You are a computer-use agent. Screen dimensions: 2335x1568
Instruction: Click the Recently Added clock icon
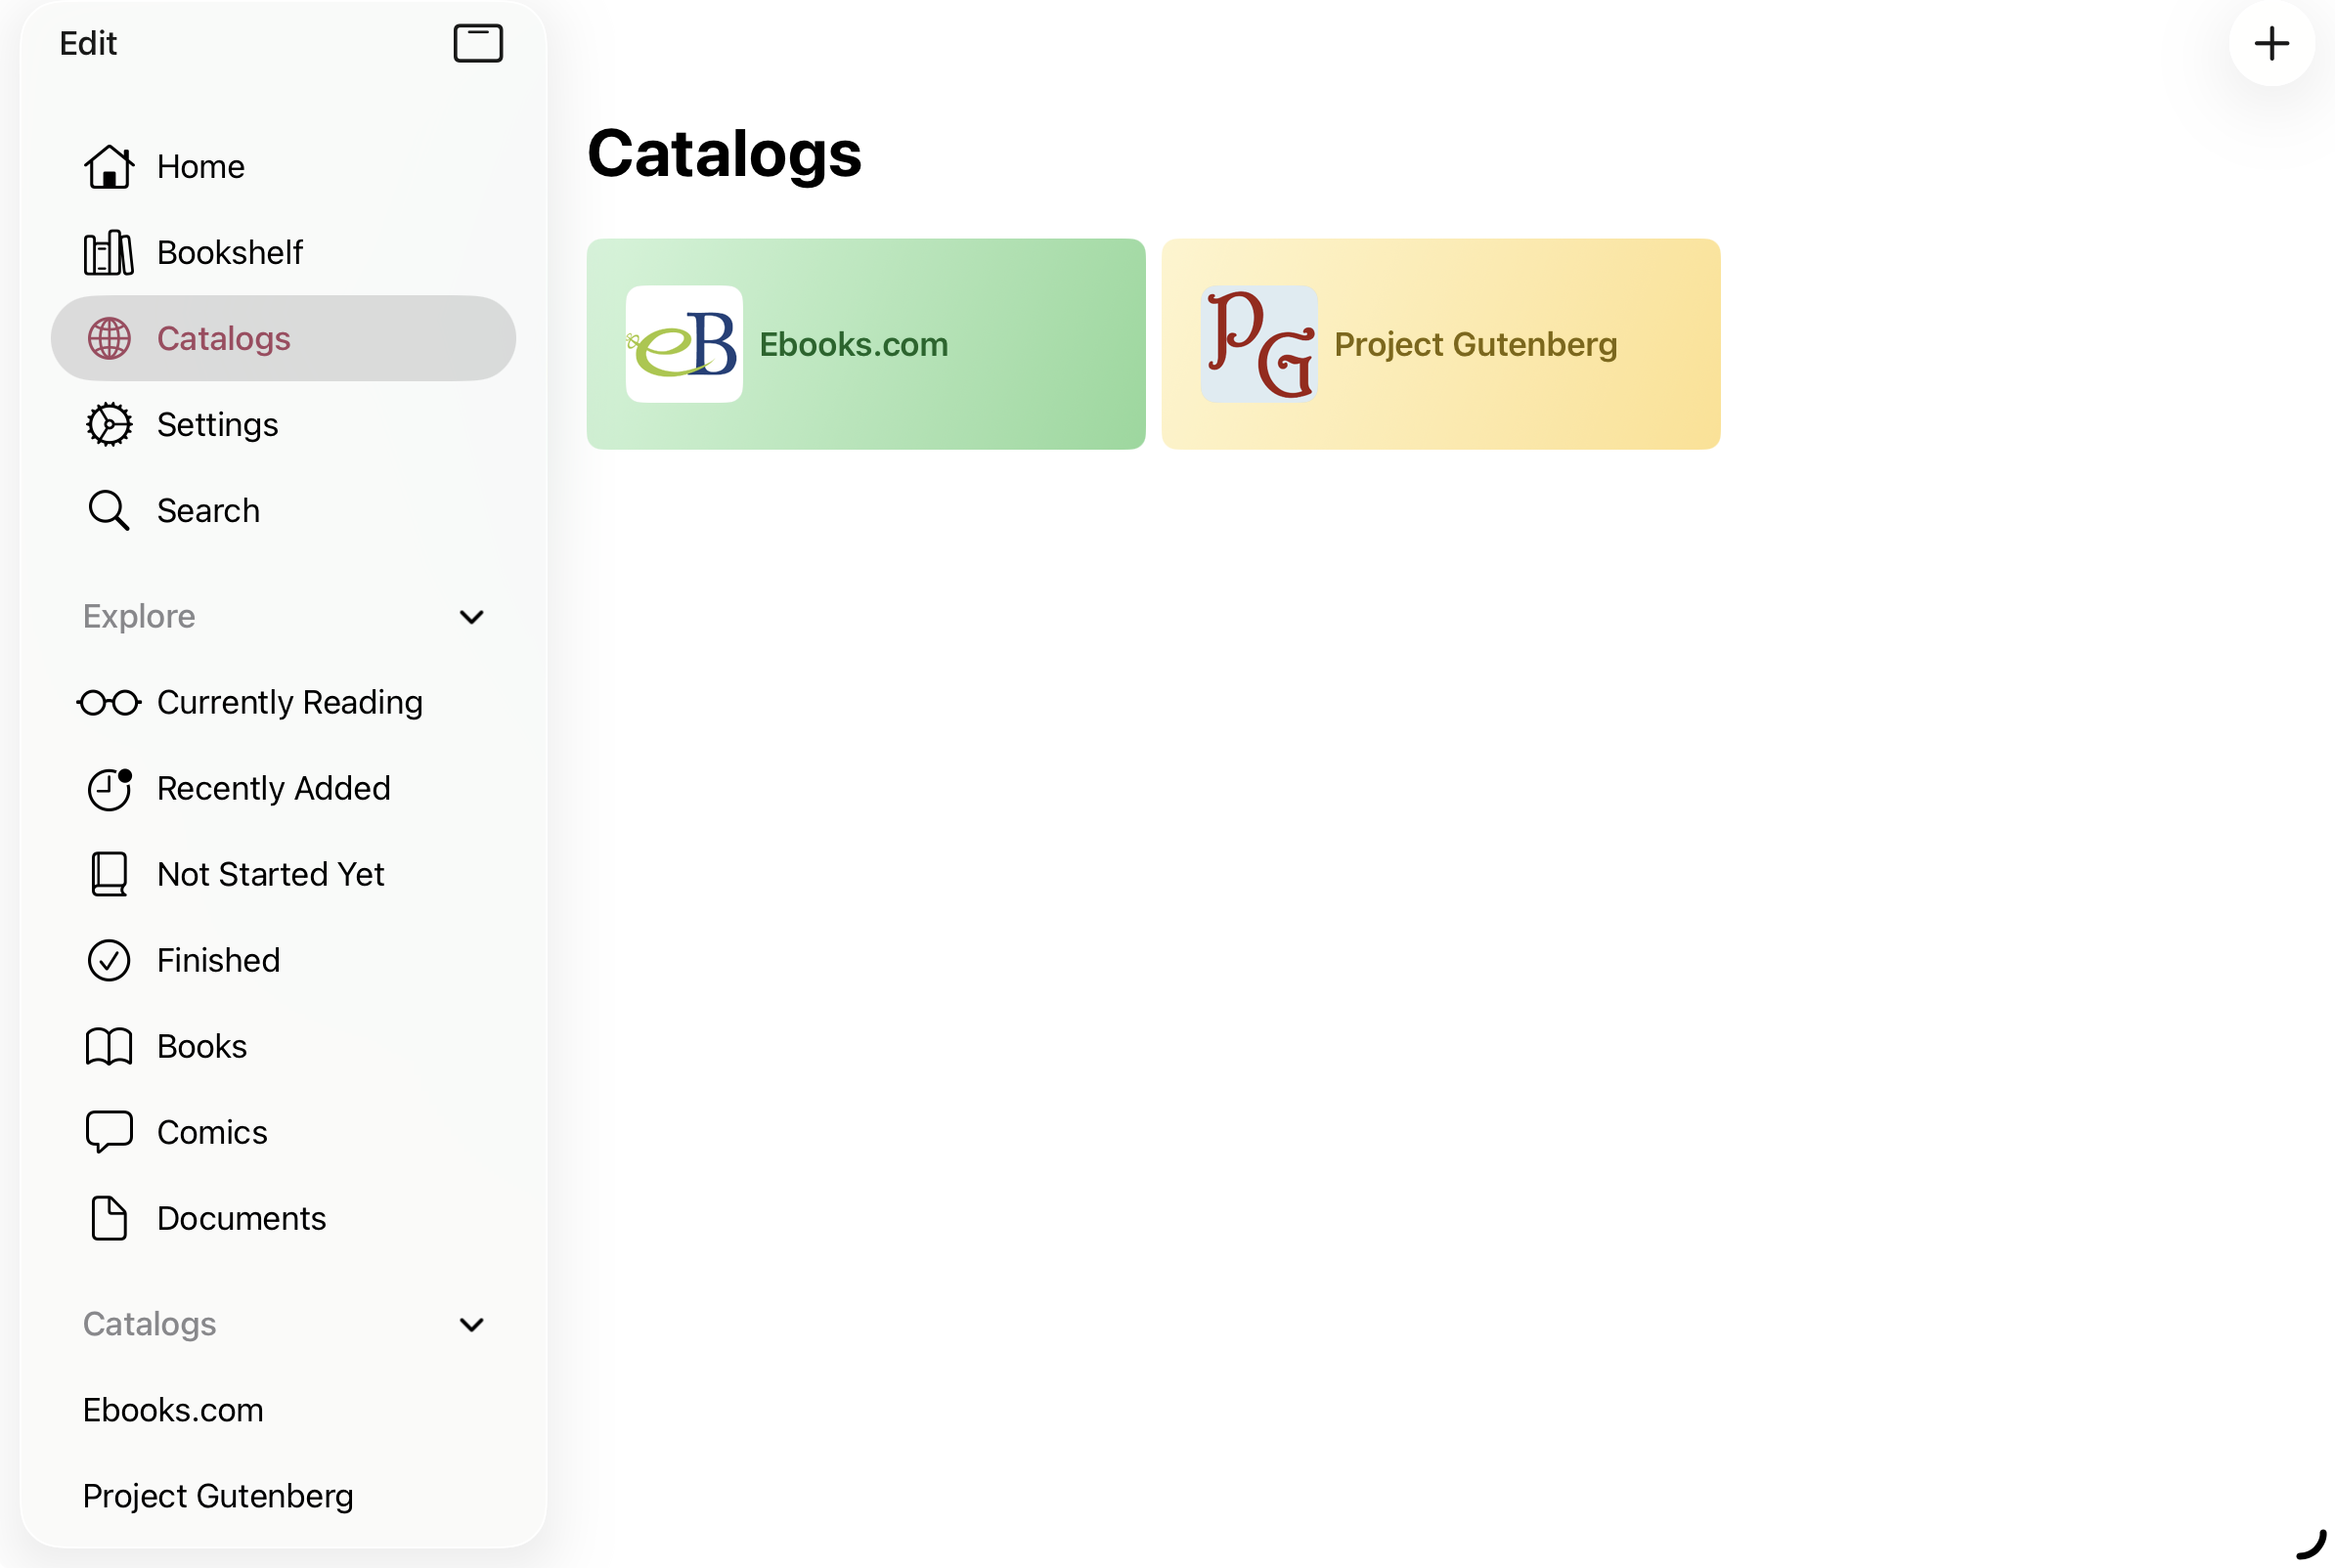[108, 789]
